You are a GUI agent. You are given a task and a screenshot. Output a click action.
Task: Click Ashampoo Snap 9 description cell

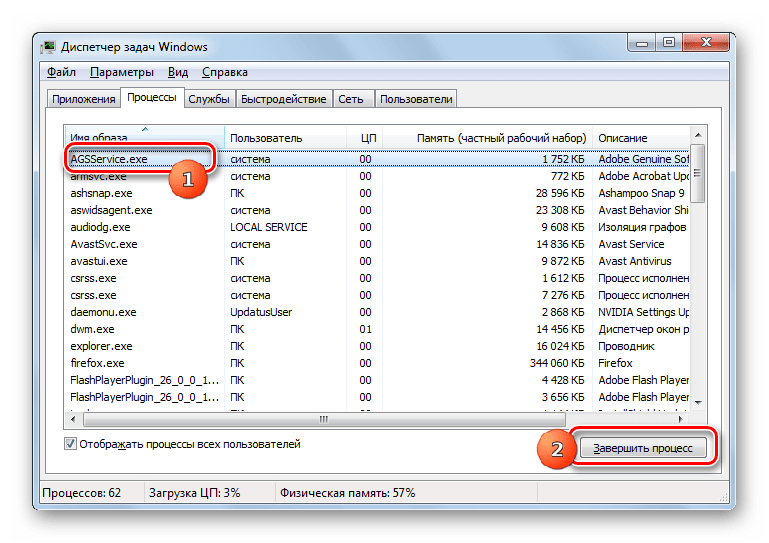[641, 193]
